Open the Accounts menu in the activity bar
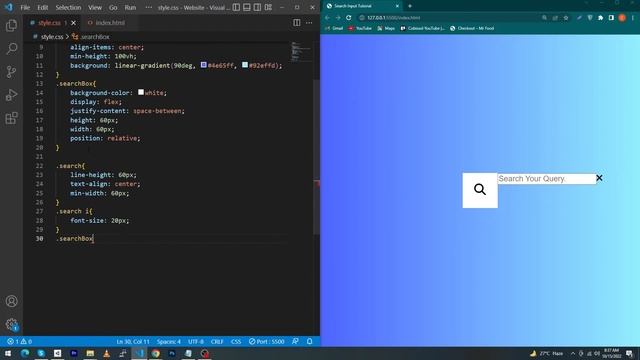Screen dimensions: 640x360 [11, 301]
